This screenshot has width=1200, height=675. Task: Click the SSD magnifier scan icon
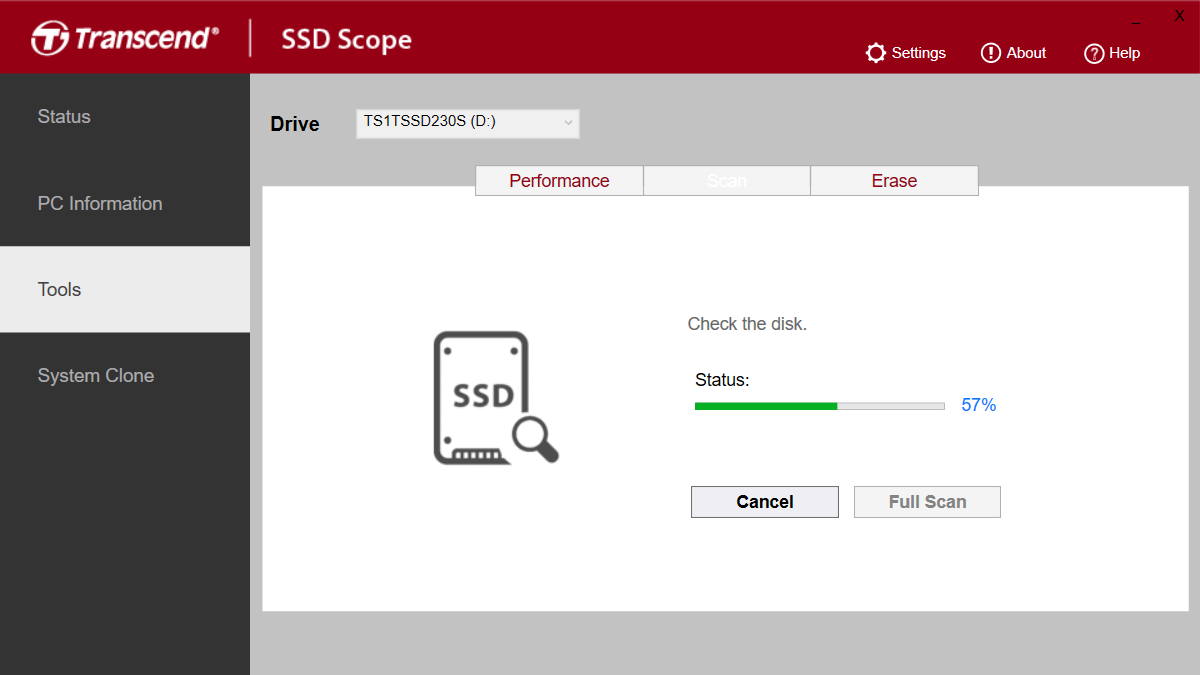coord(496,398)
